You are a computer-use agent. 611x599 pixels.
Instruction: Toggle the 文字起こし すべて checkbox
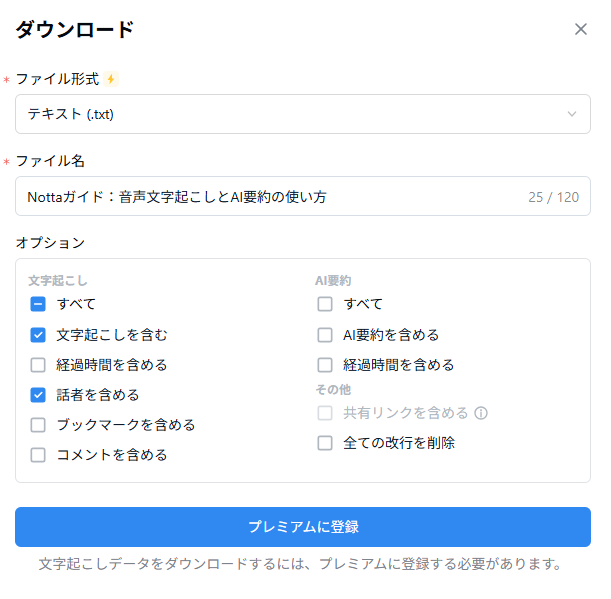(38, 304)
